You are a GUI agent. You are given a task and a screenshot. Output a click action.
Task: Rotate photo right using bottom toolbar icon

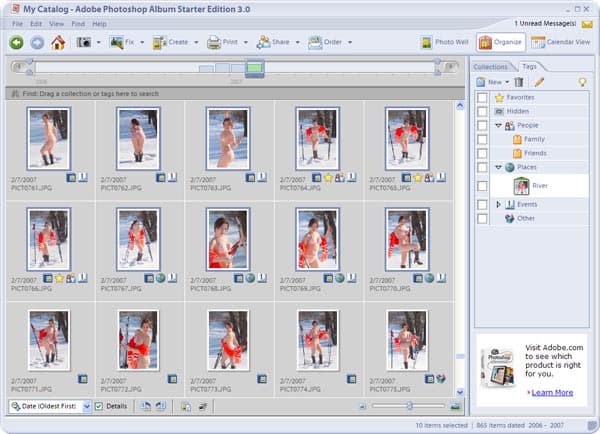(x=161, y=406)
